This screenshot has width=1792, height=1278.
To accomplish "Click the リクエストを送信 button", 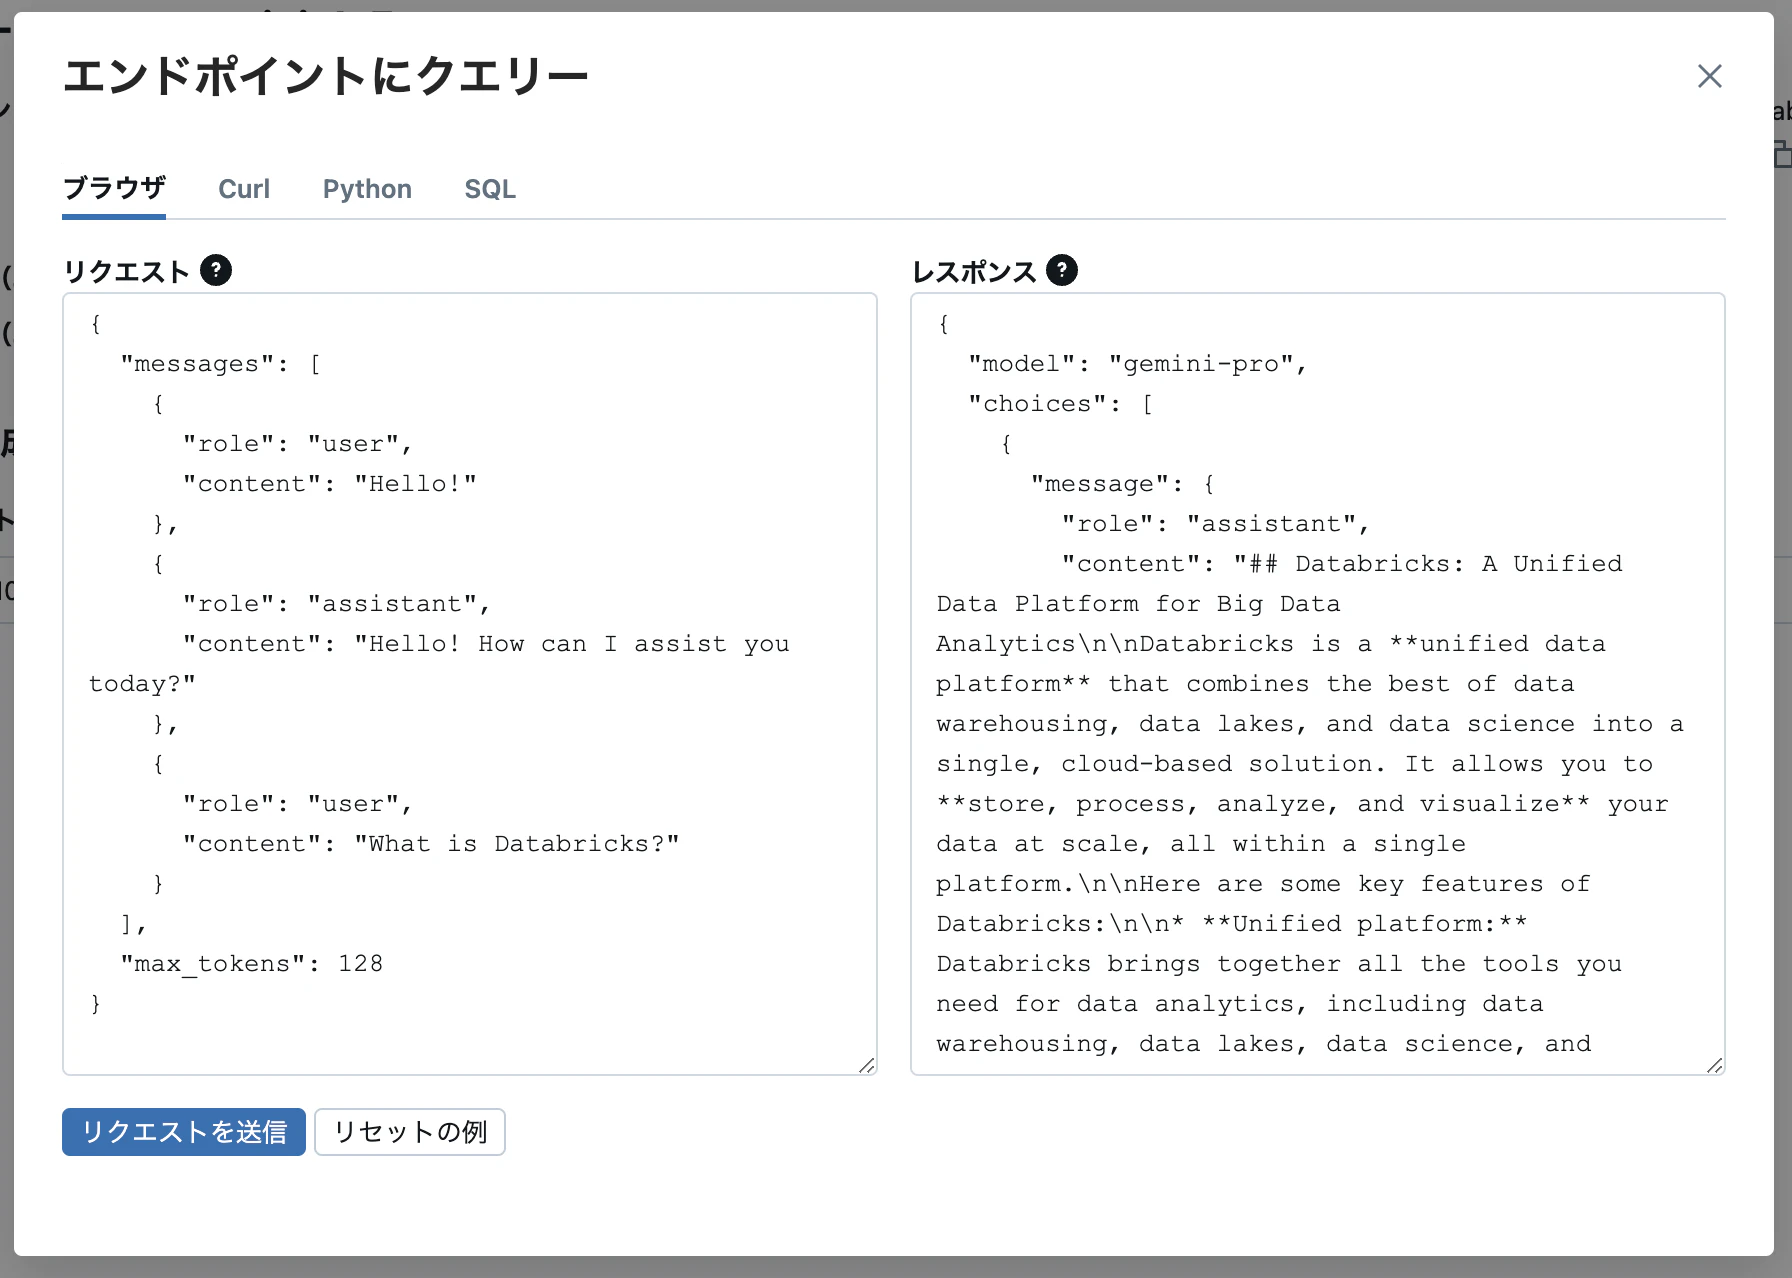I will (x=184, y=1132).
